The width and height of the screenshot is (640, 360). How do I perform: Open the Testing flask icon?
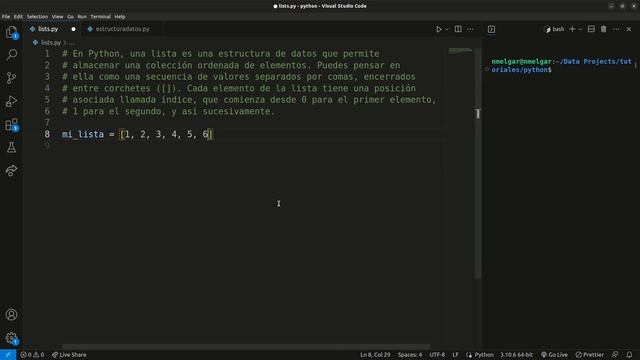[x=11, y=147]
